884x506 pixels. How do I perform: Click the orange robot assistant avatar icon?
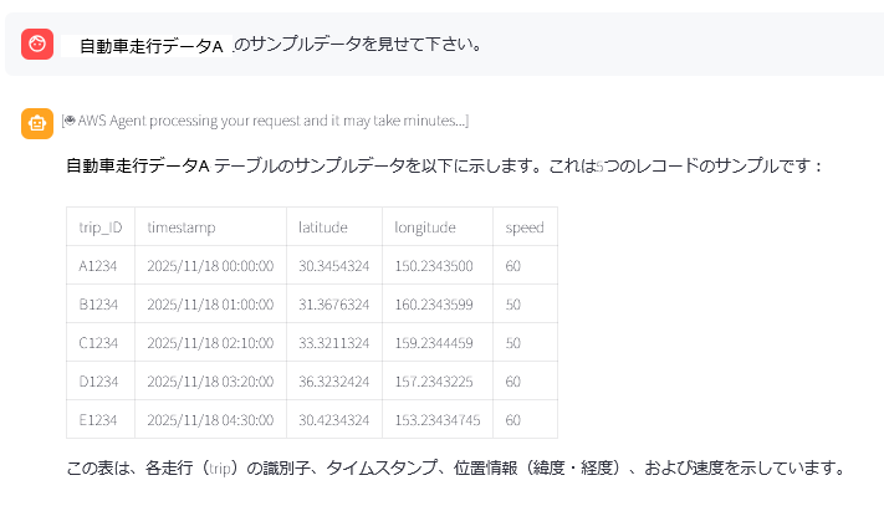coord(37,123)
